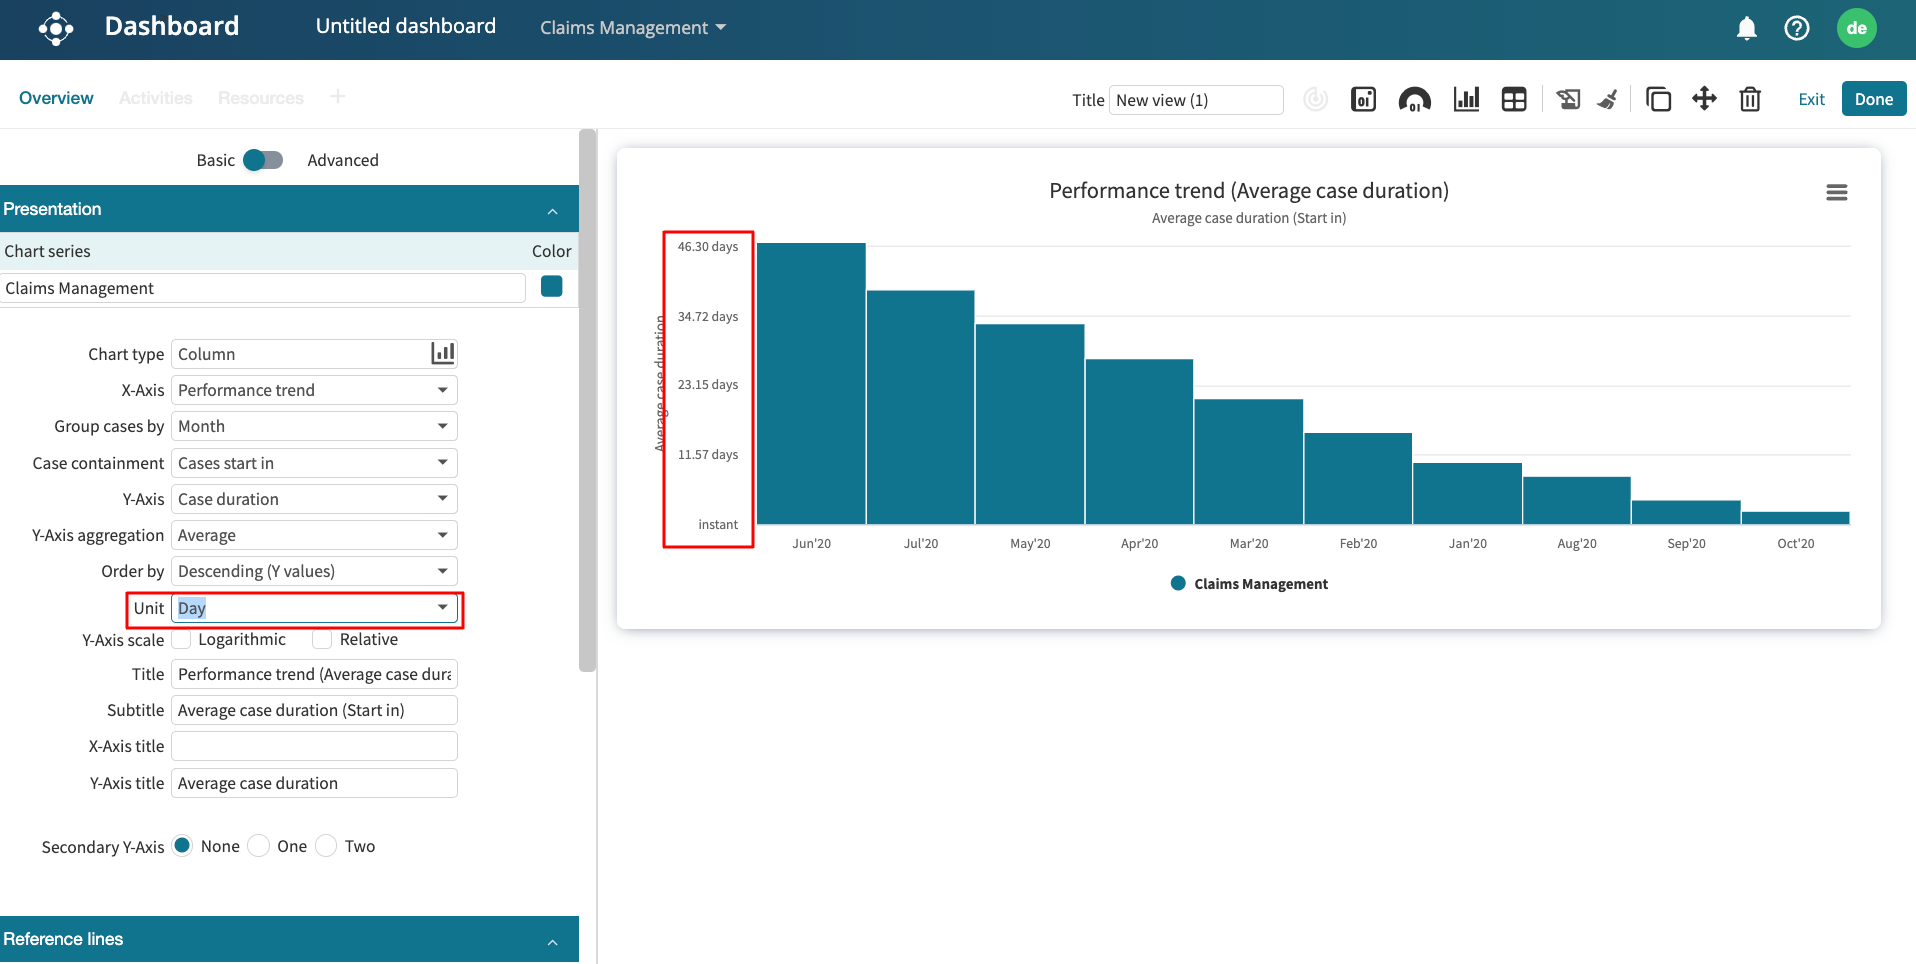This screenshot has width=1916, height=964.
Task: Collapse the Presentation section
Action: [552, 210]
